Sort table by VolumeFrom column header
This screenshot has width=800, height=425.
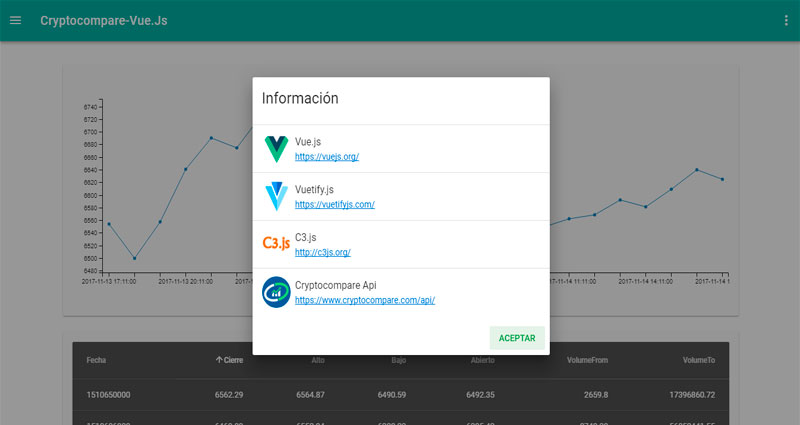pos(587,360)
